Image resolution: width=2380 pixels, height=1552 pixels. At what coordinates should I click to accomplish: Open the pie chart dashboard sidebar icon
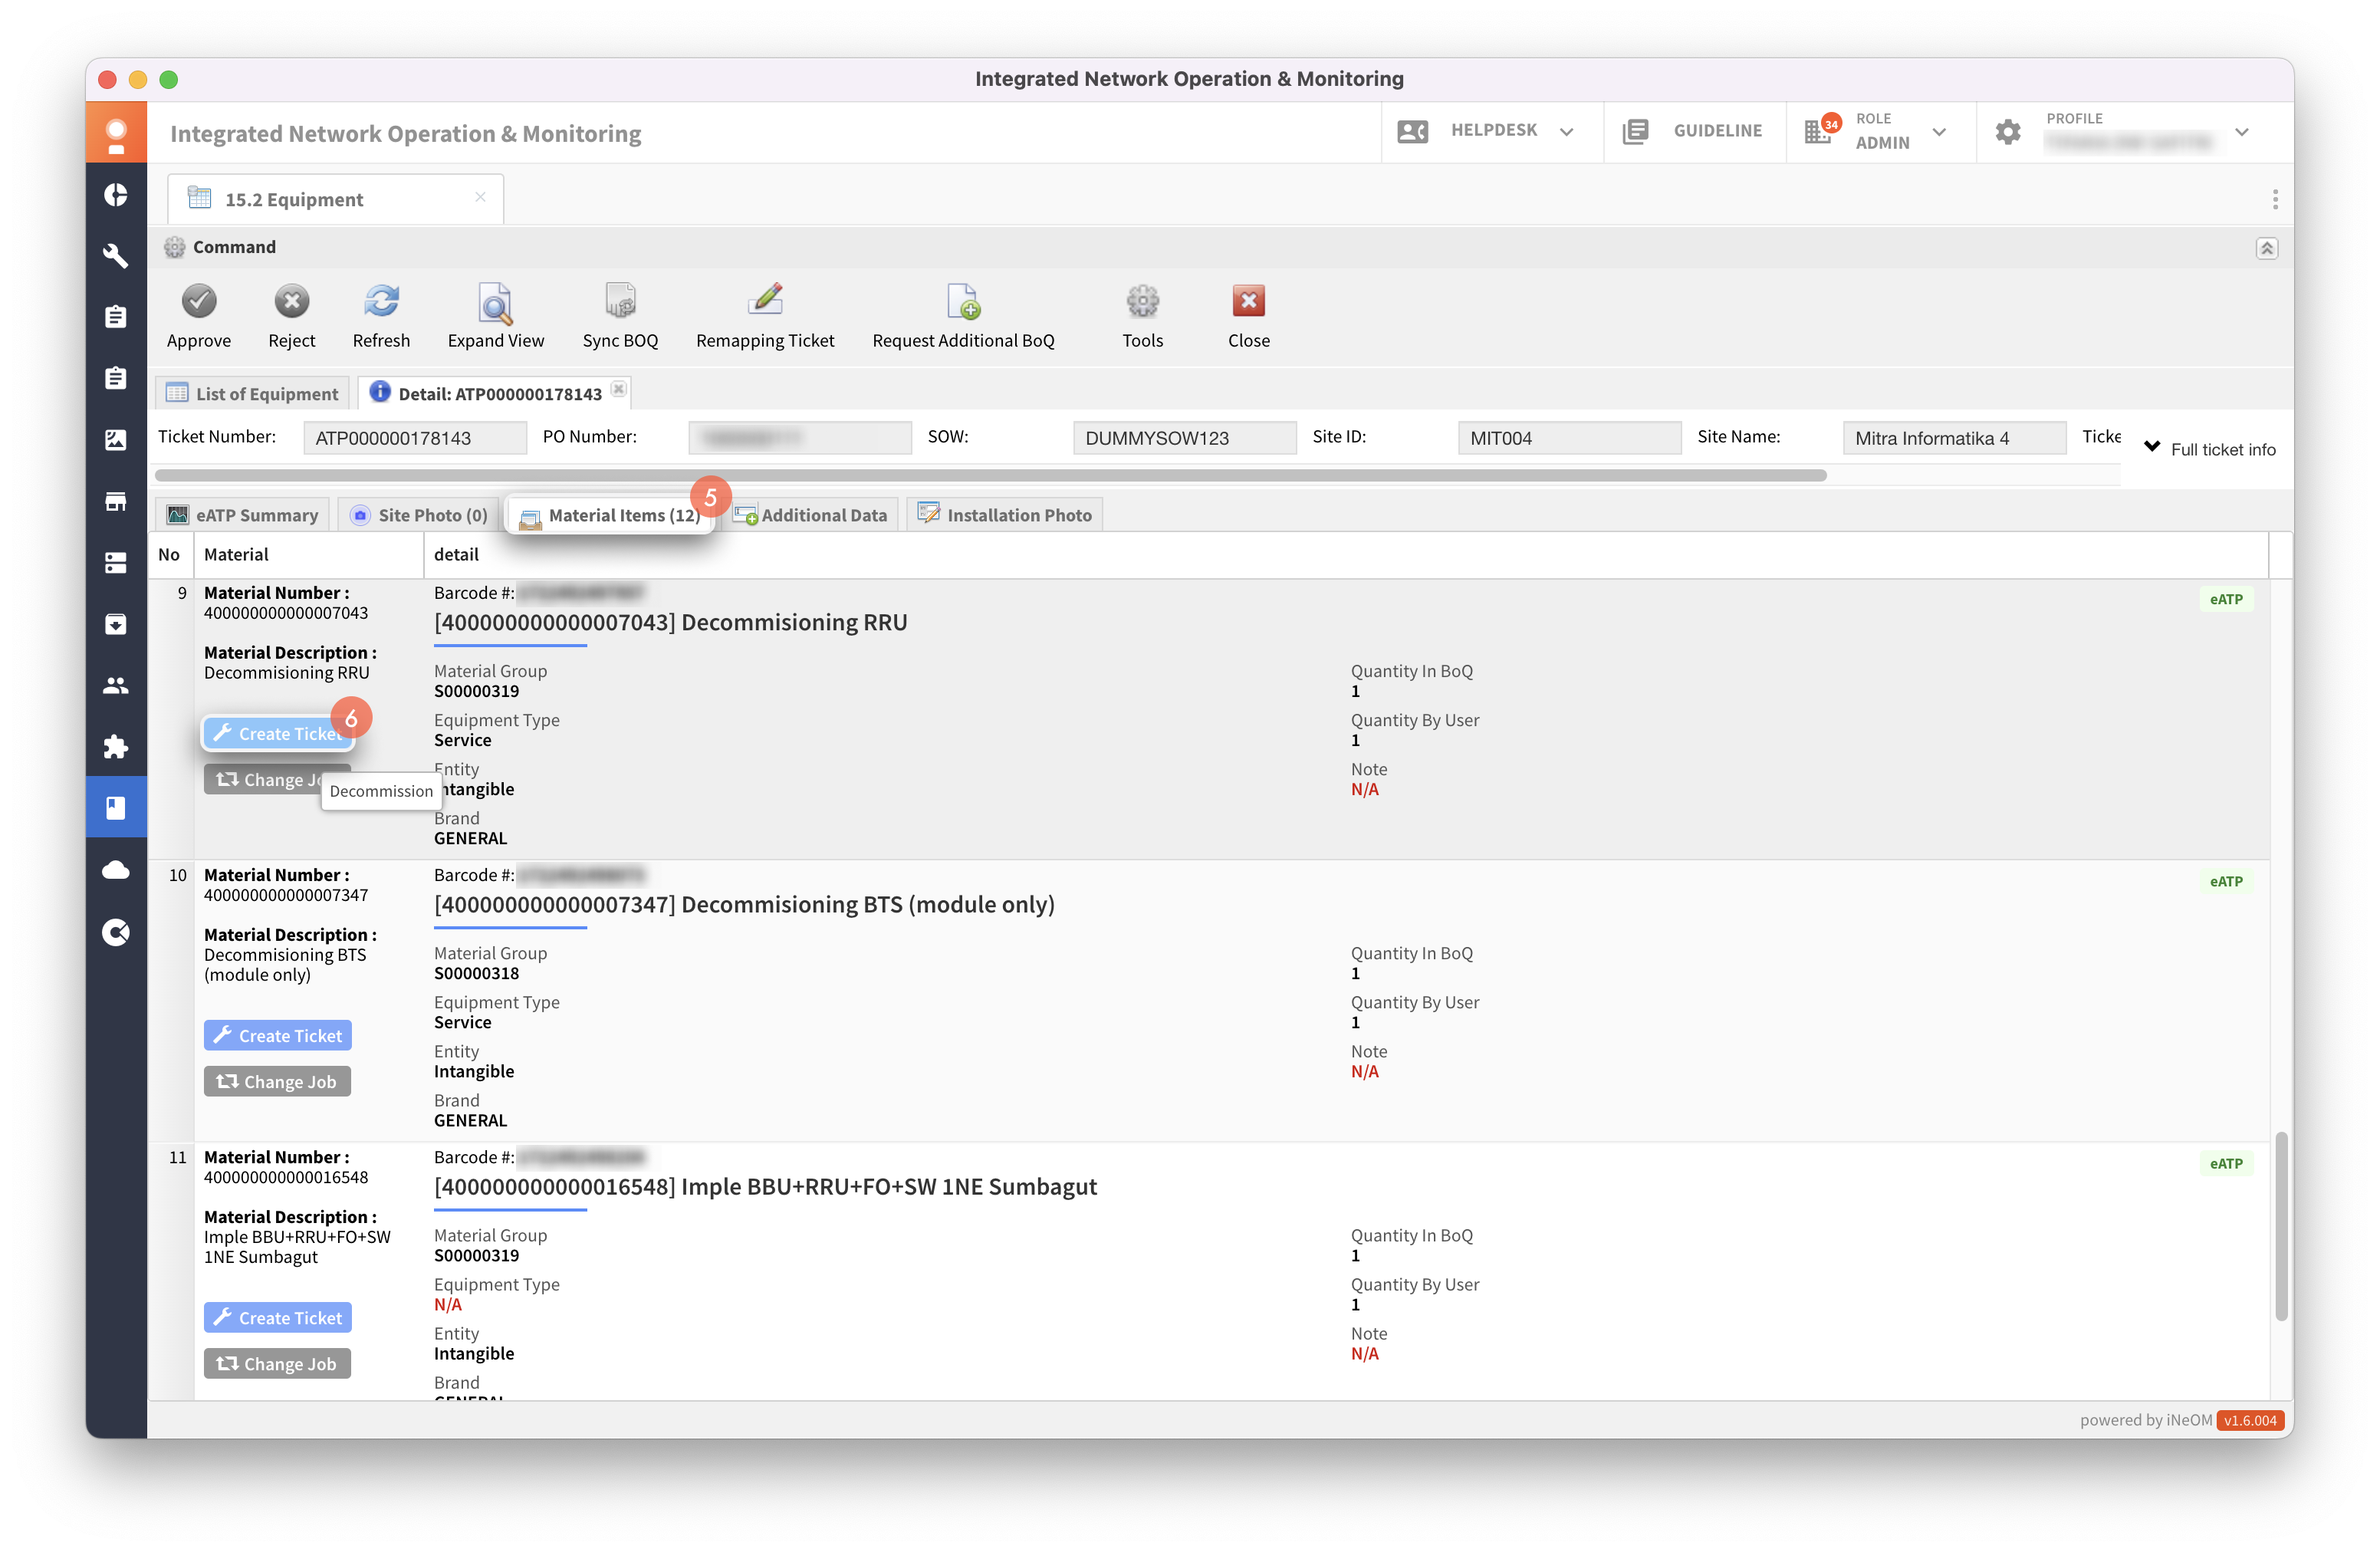(116, 195)
